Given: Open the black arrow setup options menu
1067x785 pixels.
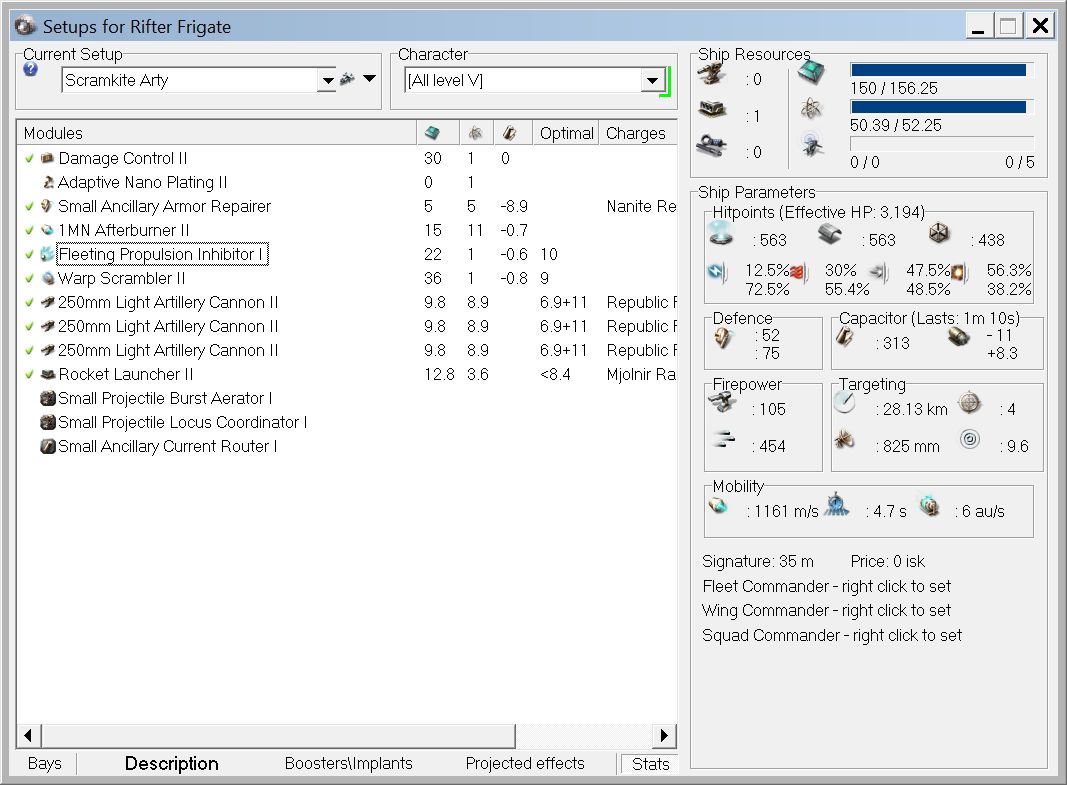Looking at the screenshot, I should click(x=369, y=79).
